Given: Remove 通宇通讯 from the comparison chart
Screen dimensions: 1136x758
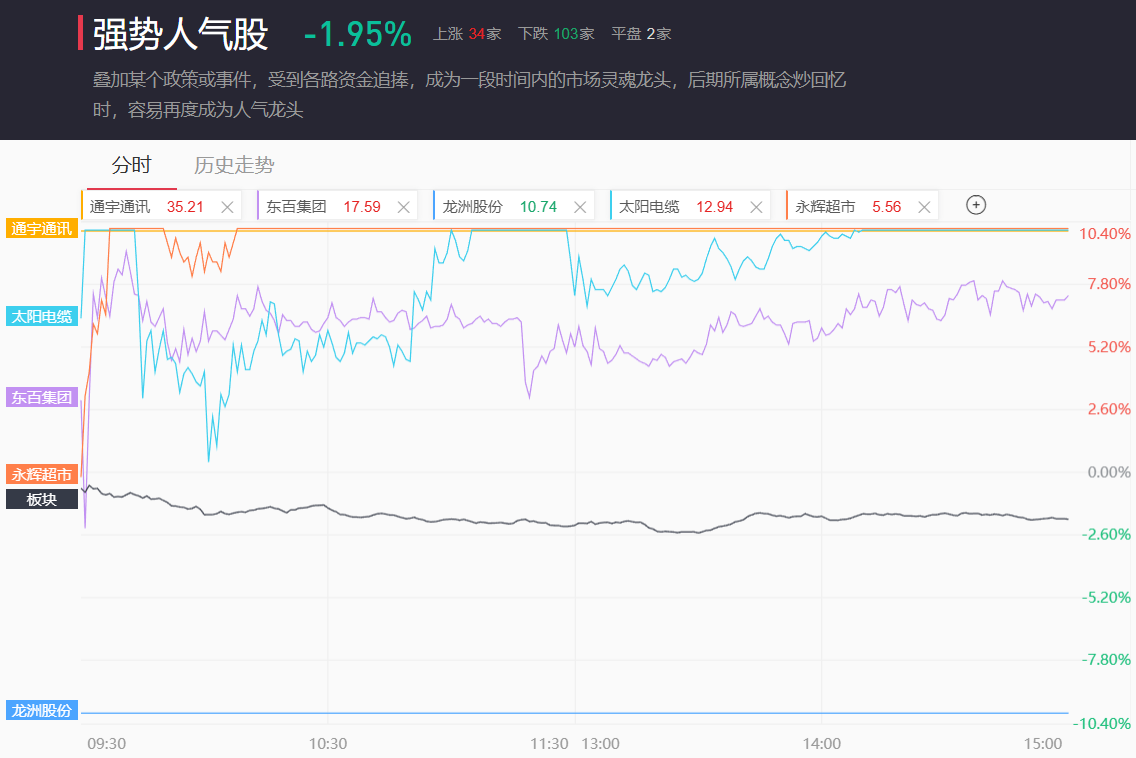Looking at the screenshot, I should [x=227, y=207].
